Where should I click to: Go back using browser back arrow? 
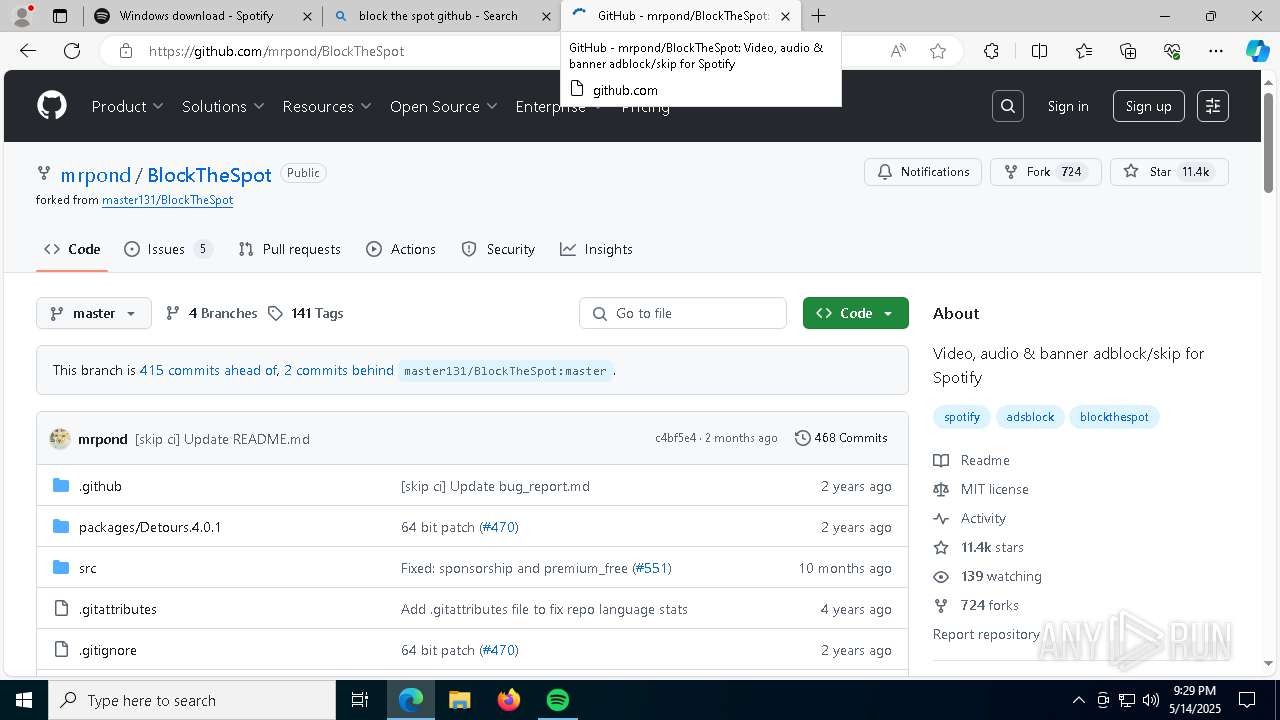tap(28, 51)
